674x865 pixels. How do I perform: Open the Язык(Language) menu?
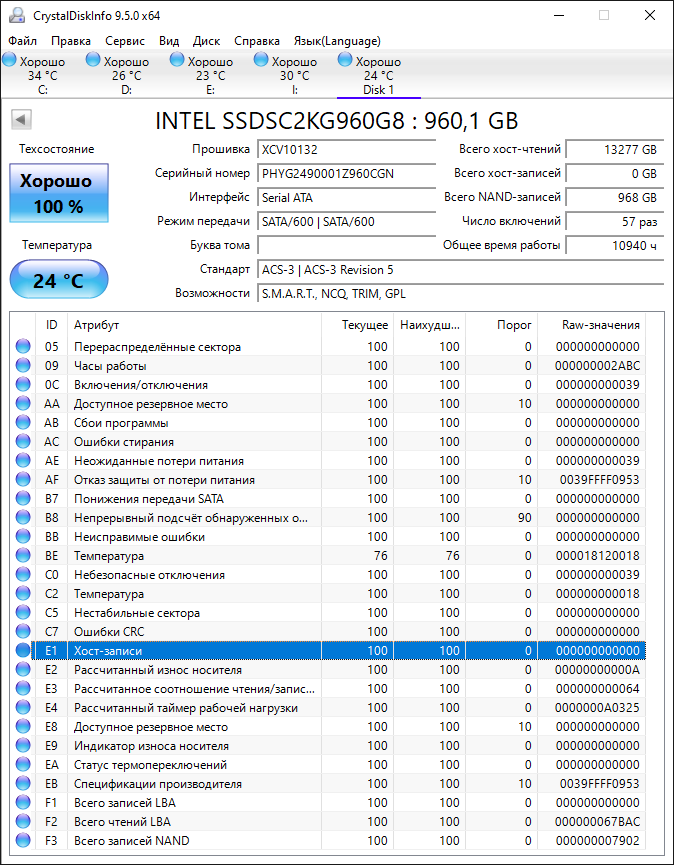click(337, 41)
